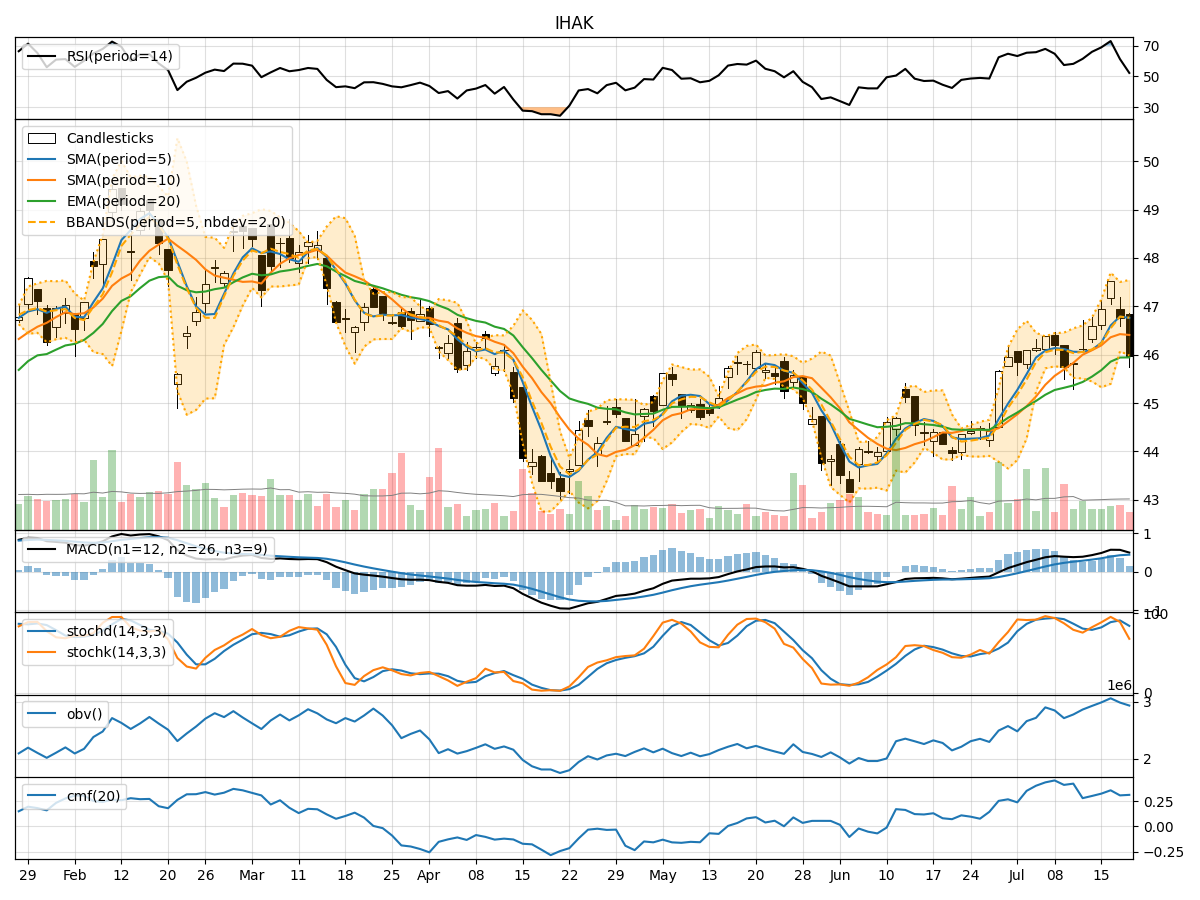Click the obv() legend line symbol
The image size is (1200, 900).
point(42,714)
